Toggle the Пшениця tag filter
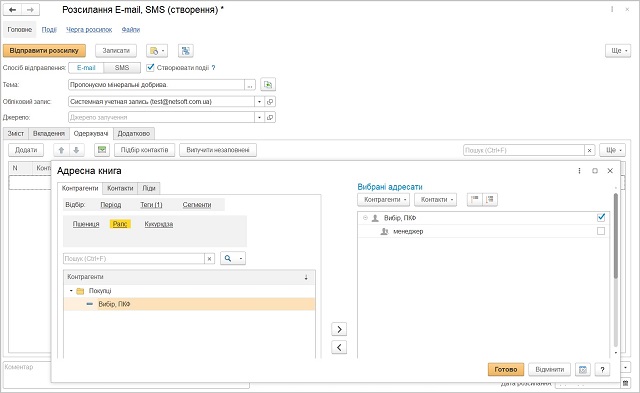Image resolution: width=640 pixels, height=393 pixels. [x=86, y=224]
